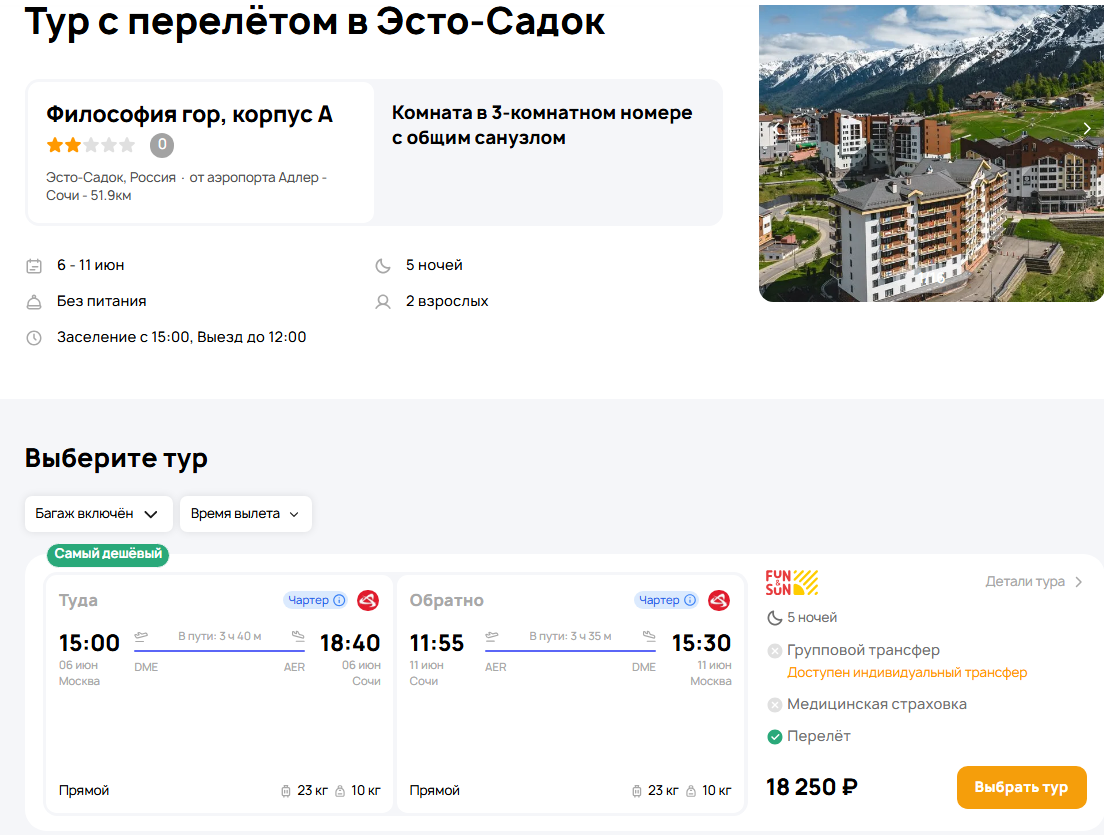Viewport: 1104px width, 835px height.
Task: Click the landing icon in Туда flight
Action: (x=299, y=636)
